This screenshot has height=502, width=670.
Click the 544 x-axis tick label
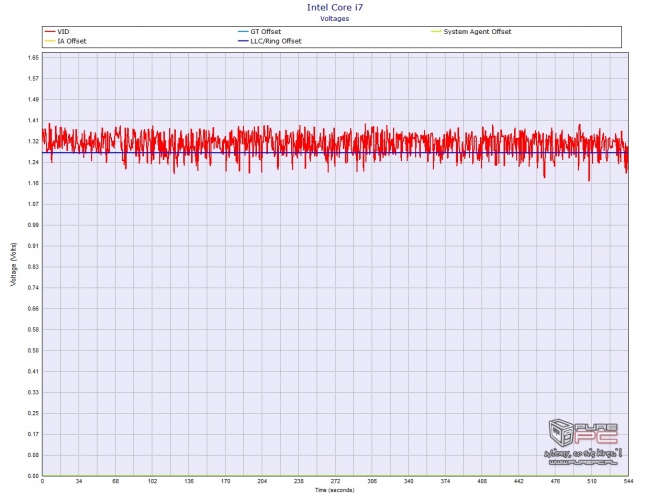pos(629,481)
